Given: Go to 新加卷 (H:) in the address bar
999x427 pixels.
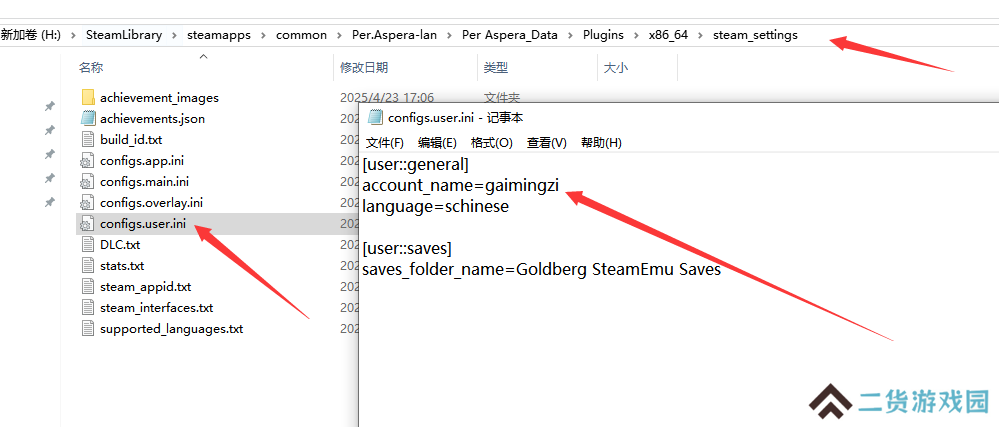Looking at the screenshot, I should (31, 35).
